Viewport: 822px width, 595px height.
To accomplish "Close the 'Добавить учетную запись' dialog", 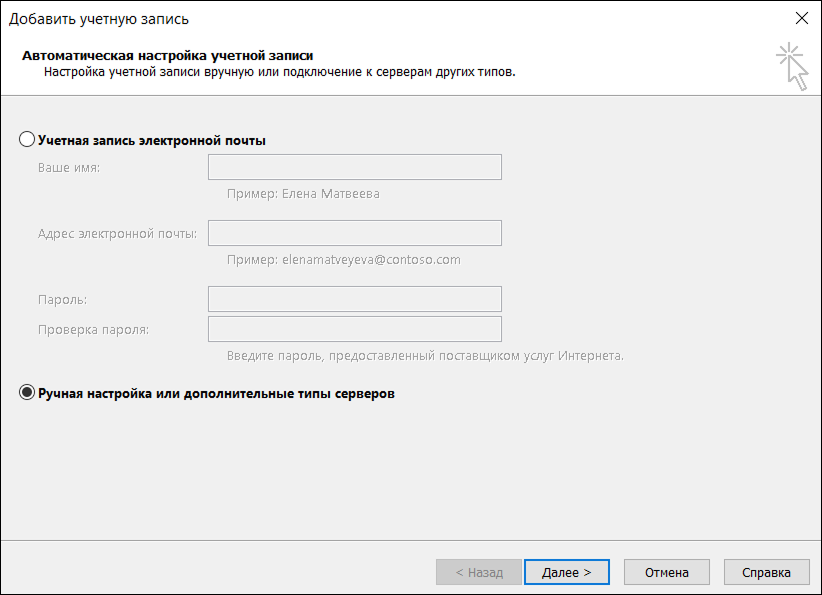I will tap(801, 18).
